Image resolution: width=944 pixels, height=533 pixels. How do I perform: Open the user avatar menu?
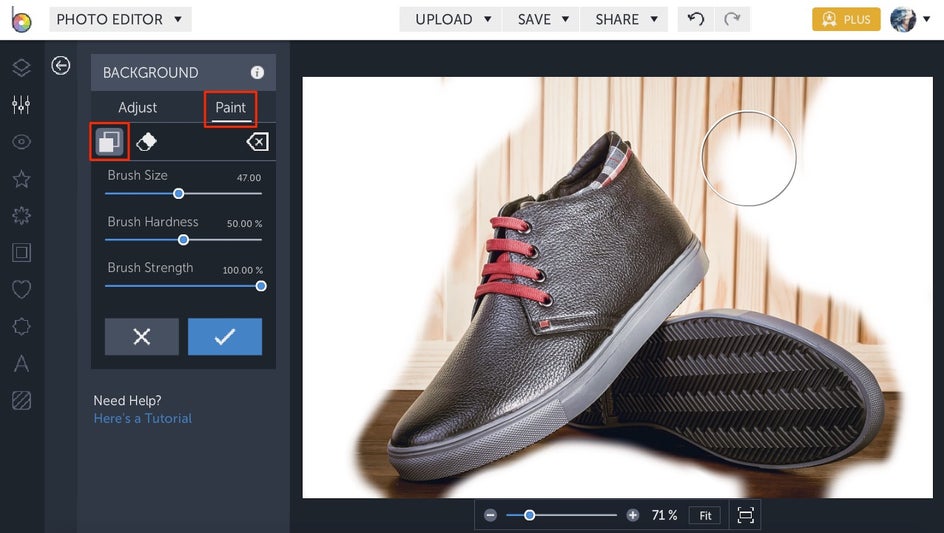point(910,19)
